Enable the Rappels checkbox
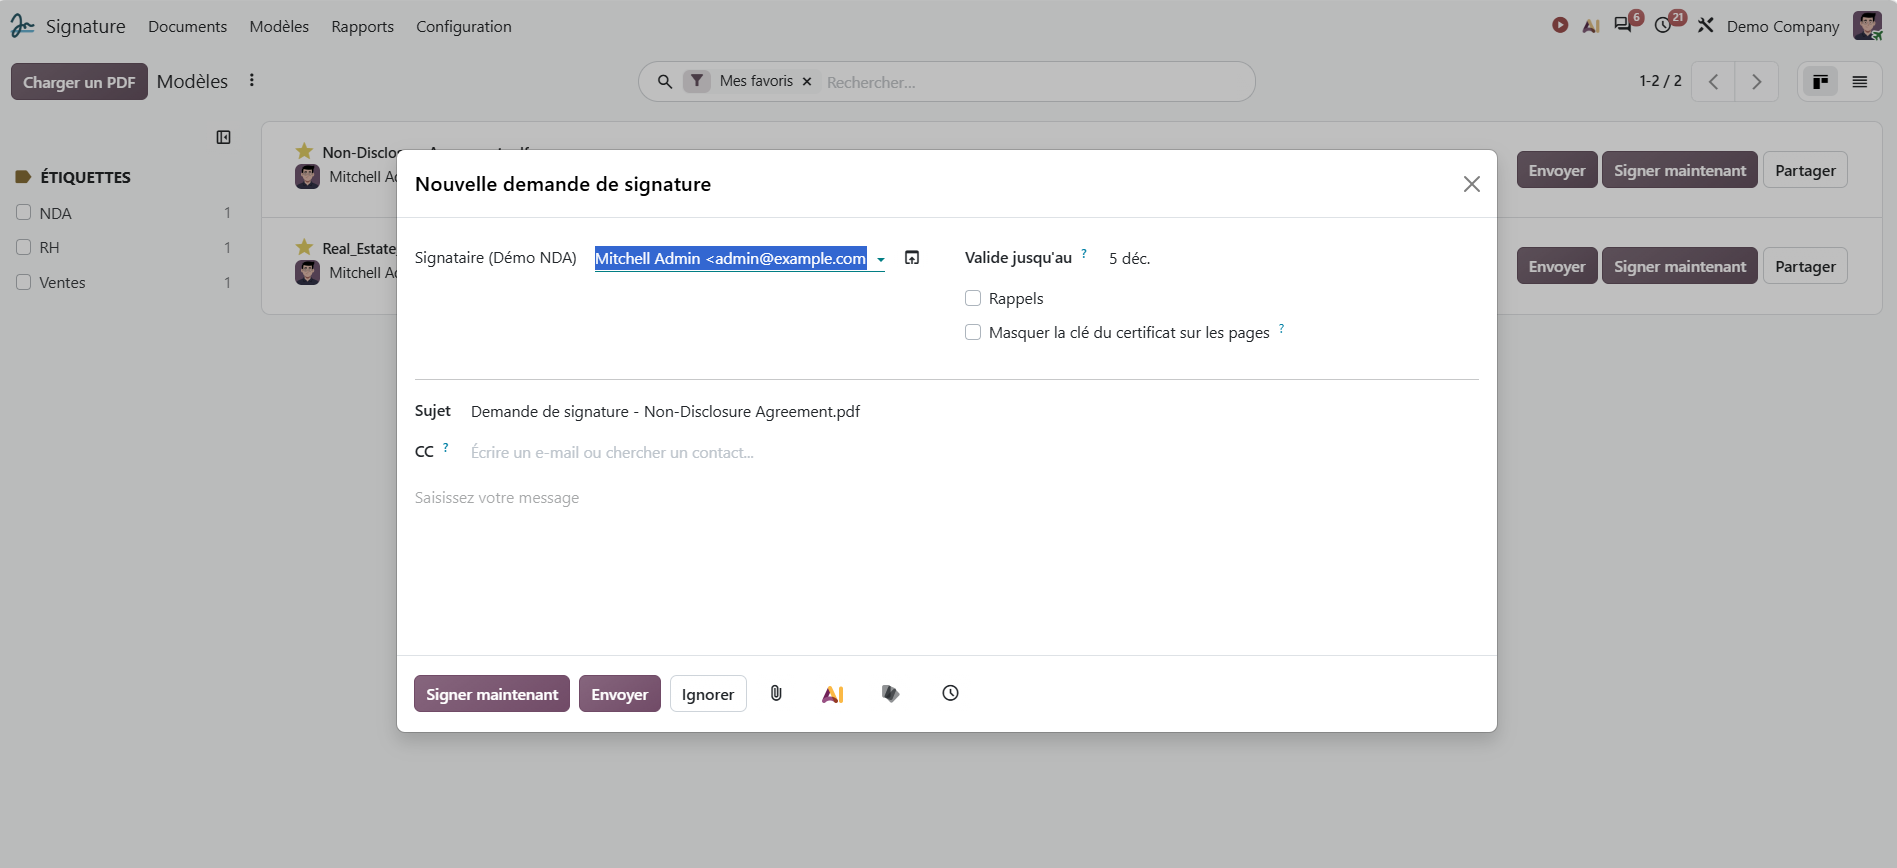Screen dimensions: 1897x868 (x=973, y=298)
